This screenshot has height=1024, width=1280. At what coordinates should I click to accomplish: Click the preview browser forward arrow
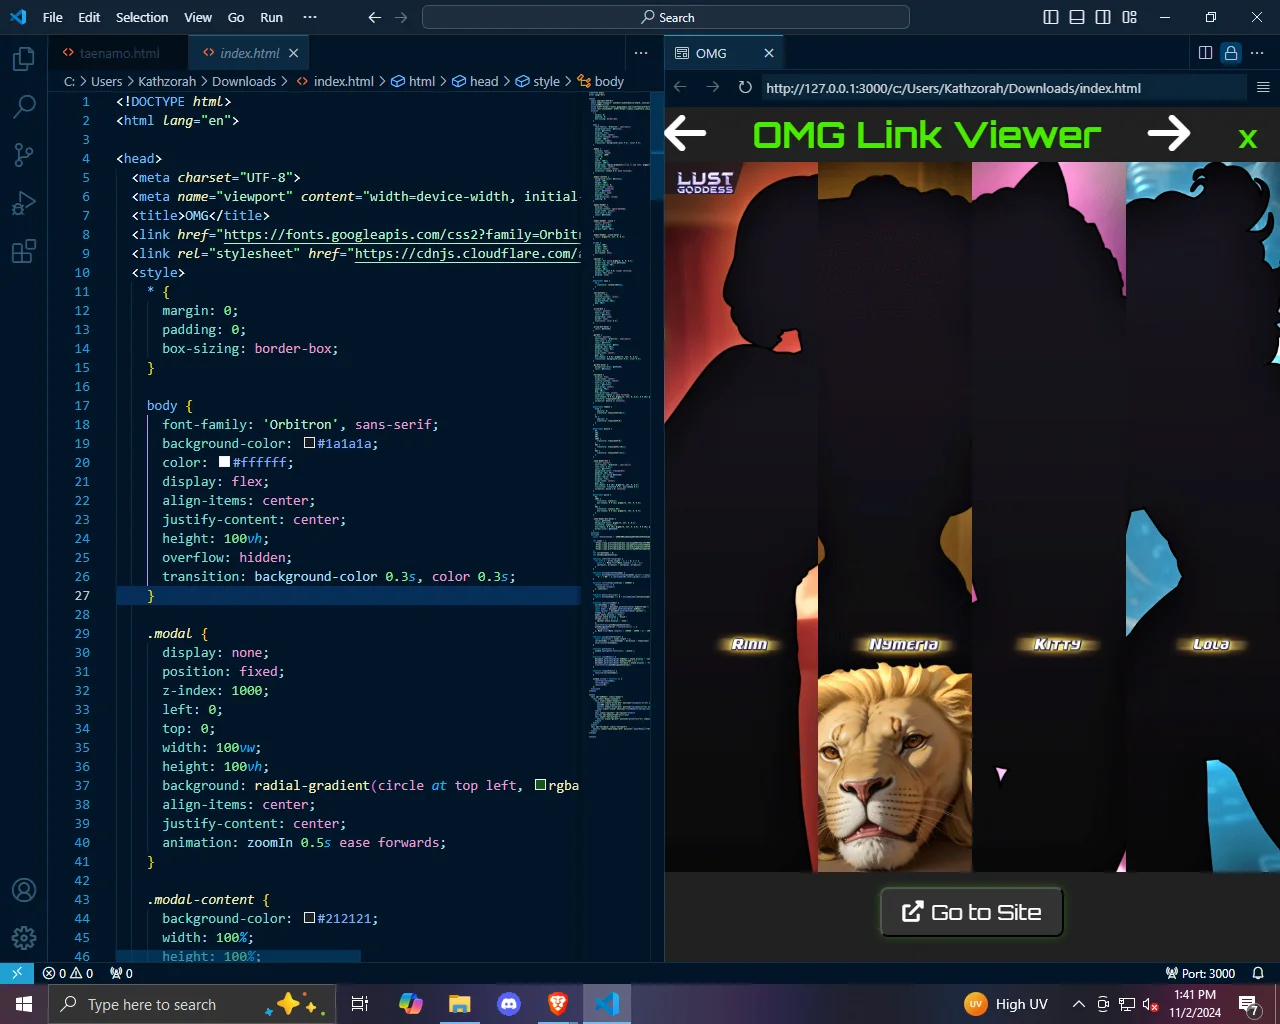pos(712,88)
